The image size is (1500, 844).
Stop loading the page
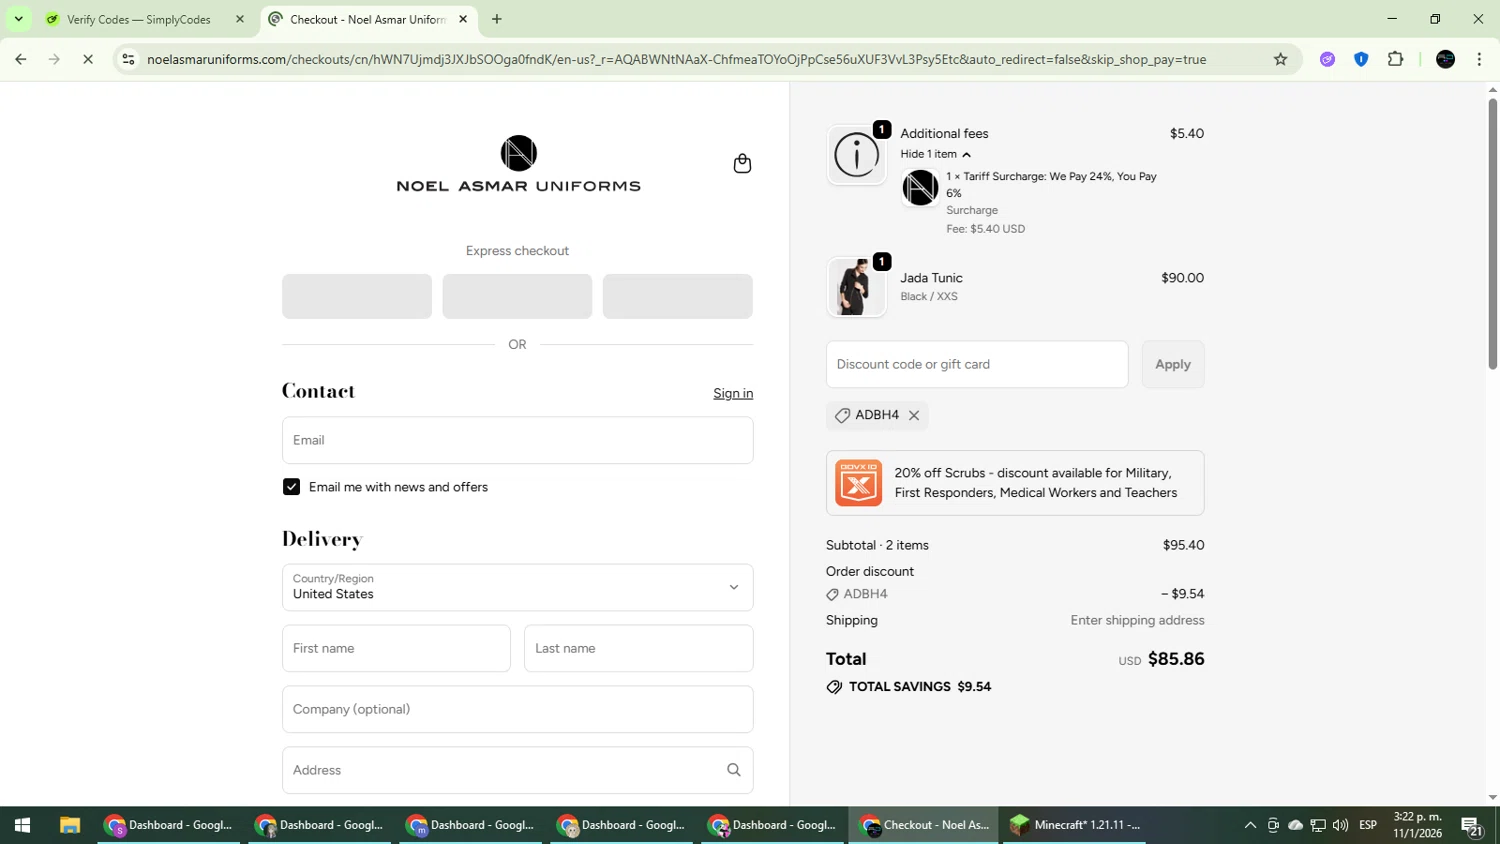[88, 59]
